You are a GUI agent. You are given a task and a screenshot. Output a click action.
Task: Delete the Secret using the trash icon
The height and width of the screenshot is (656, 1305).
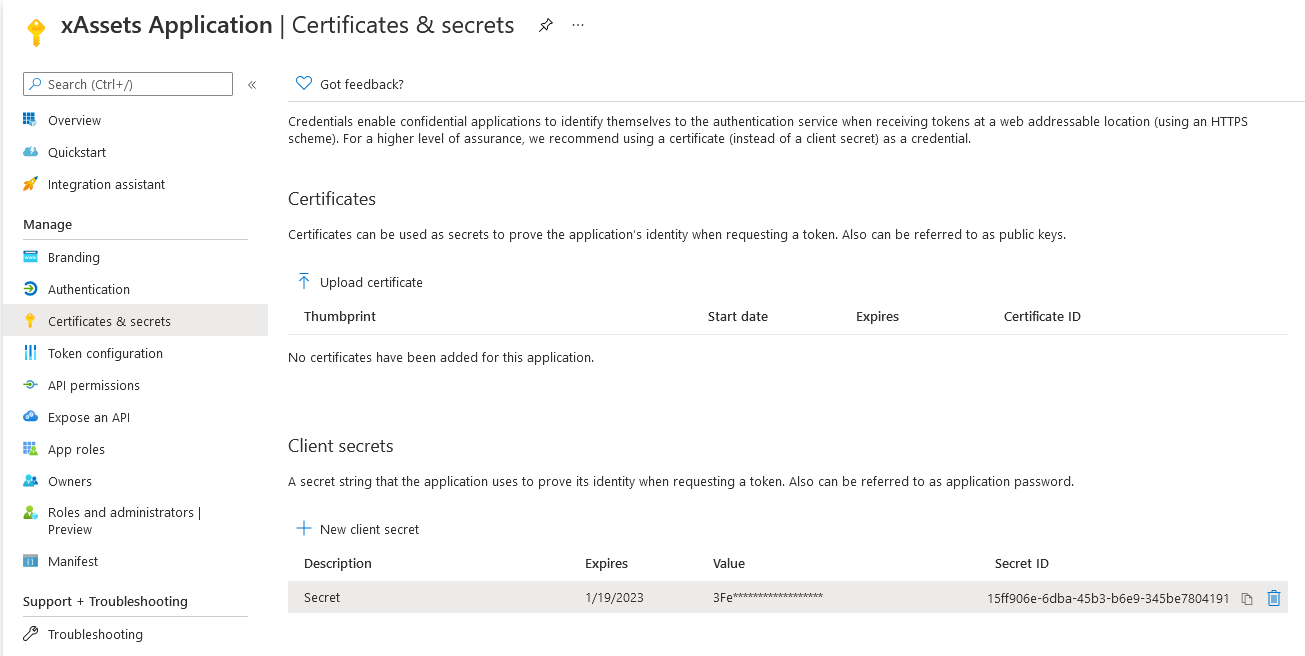coord(1273,597)
